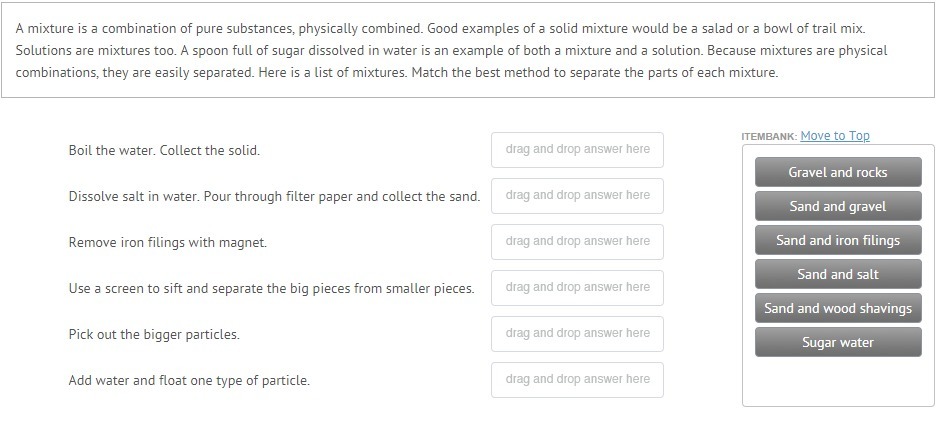This screenshot has height=431, width=938.
Task: Click answer box for Boil the water
Action: click(577, 150)
